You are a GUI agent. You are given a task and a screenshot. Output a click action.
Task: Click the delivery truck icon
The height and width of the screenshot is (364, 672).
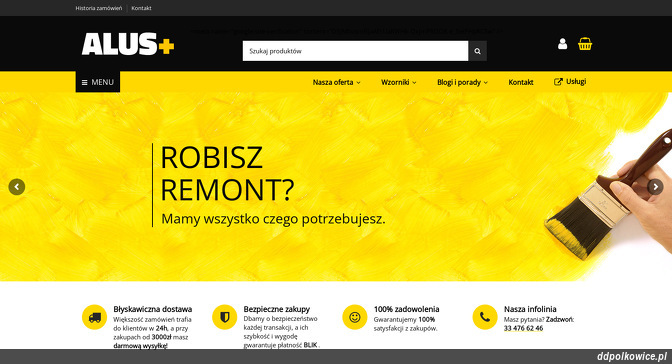tap(94, 317)
